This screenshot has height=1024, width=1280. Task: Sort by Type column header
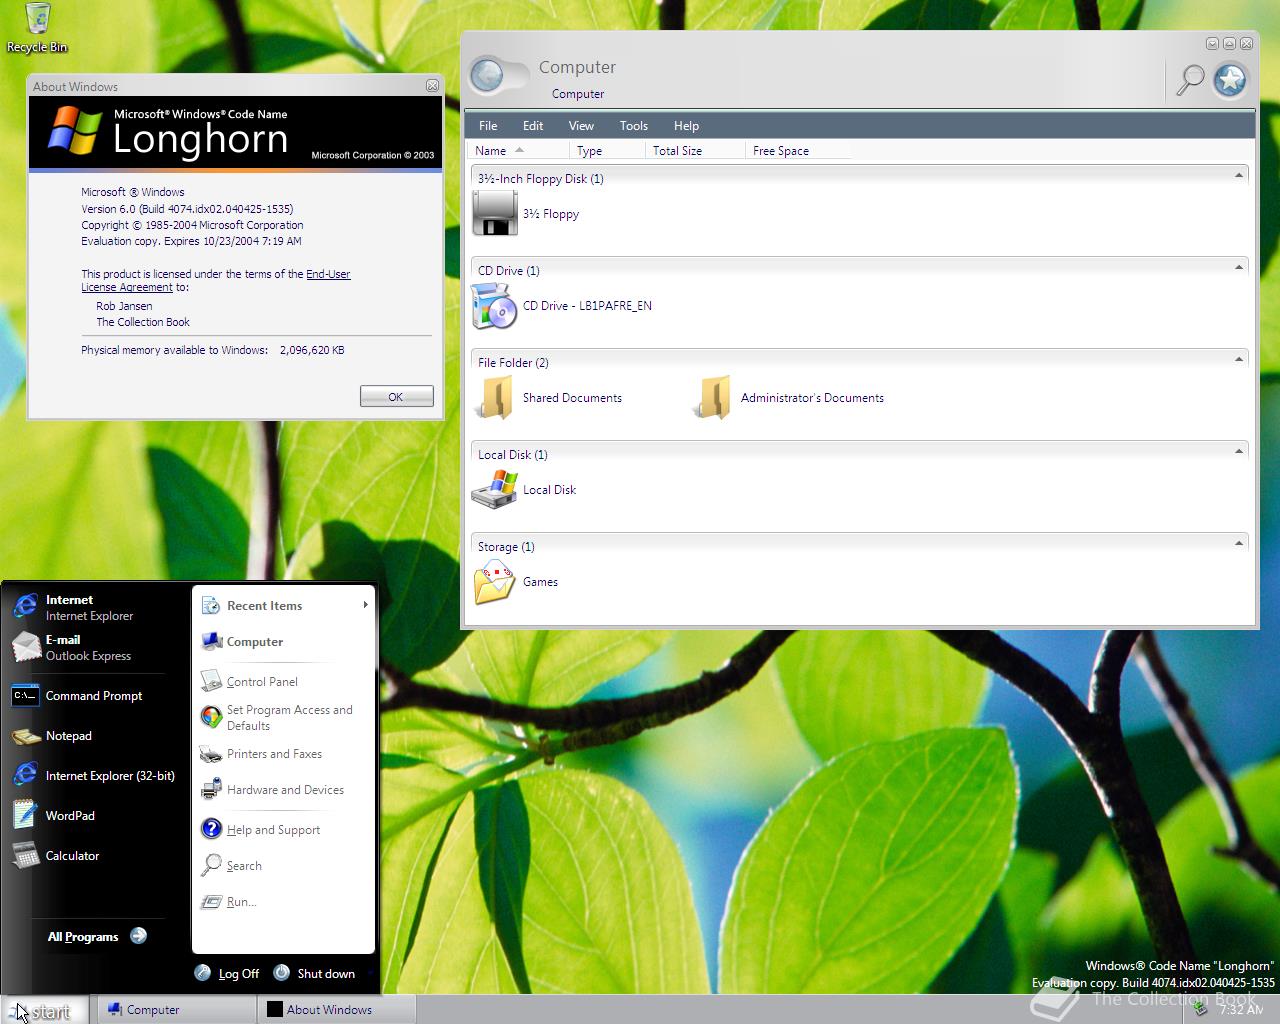point(607,150)
